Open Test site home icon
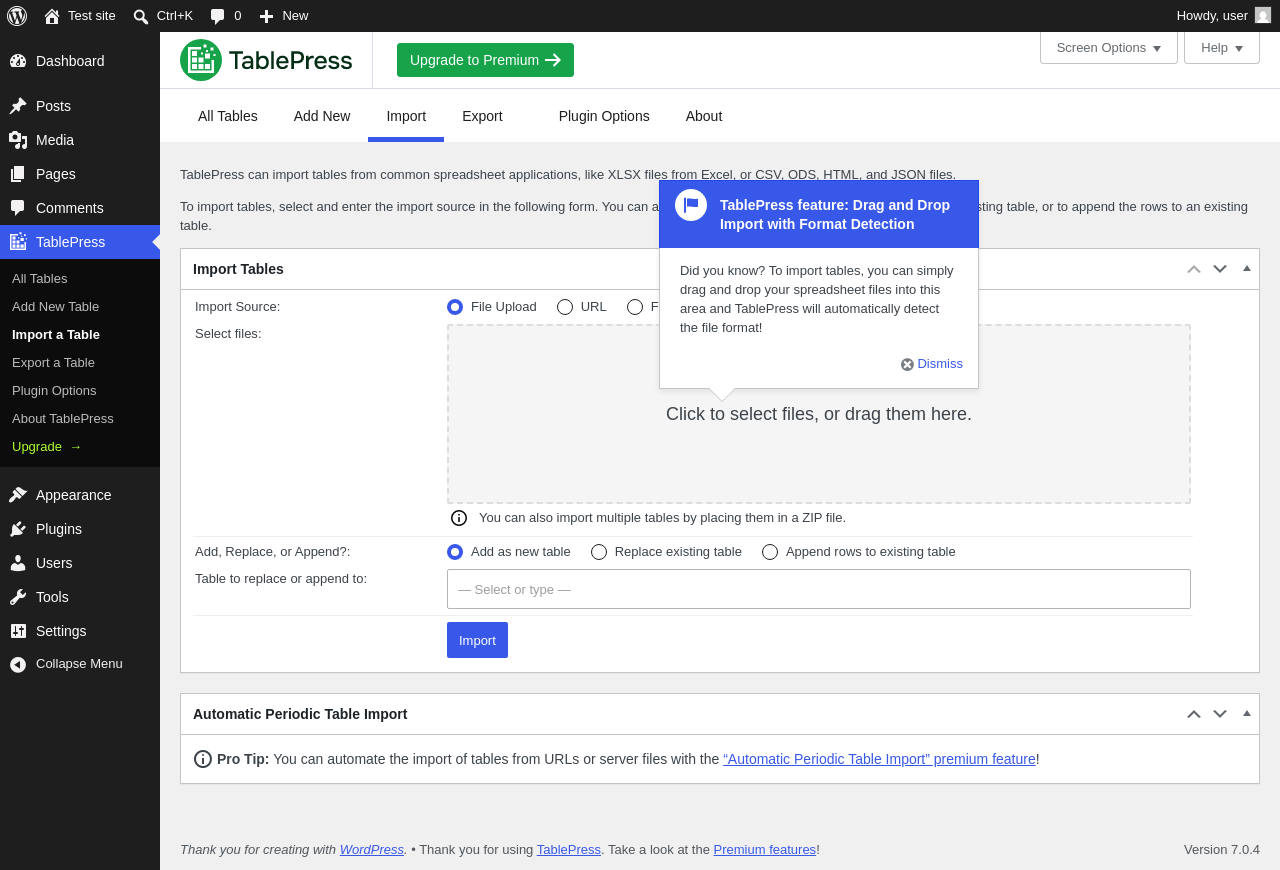 (52, 16)
